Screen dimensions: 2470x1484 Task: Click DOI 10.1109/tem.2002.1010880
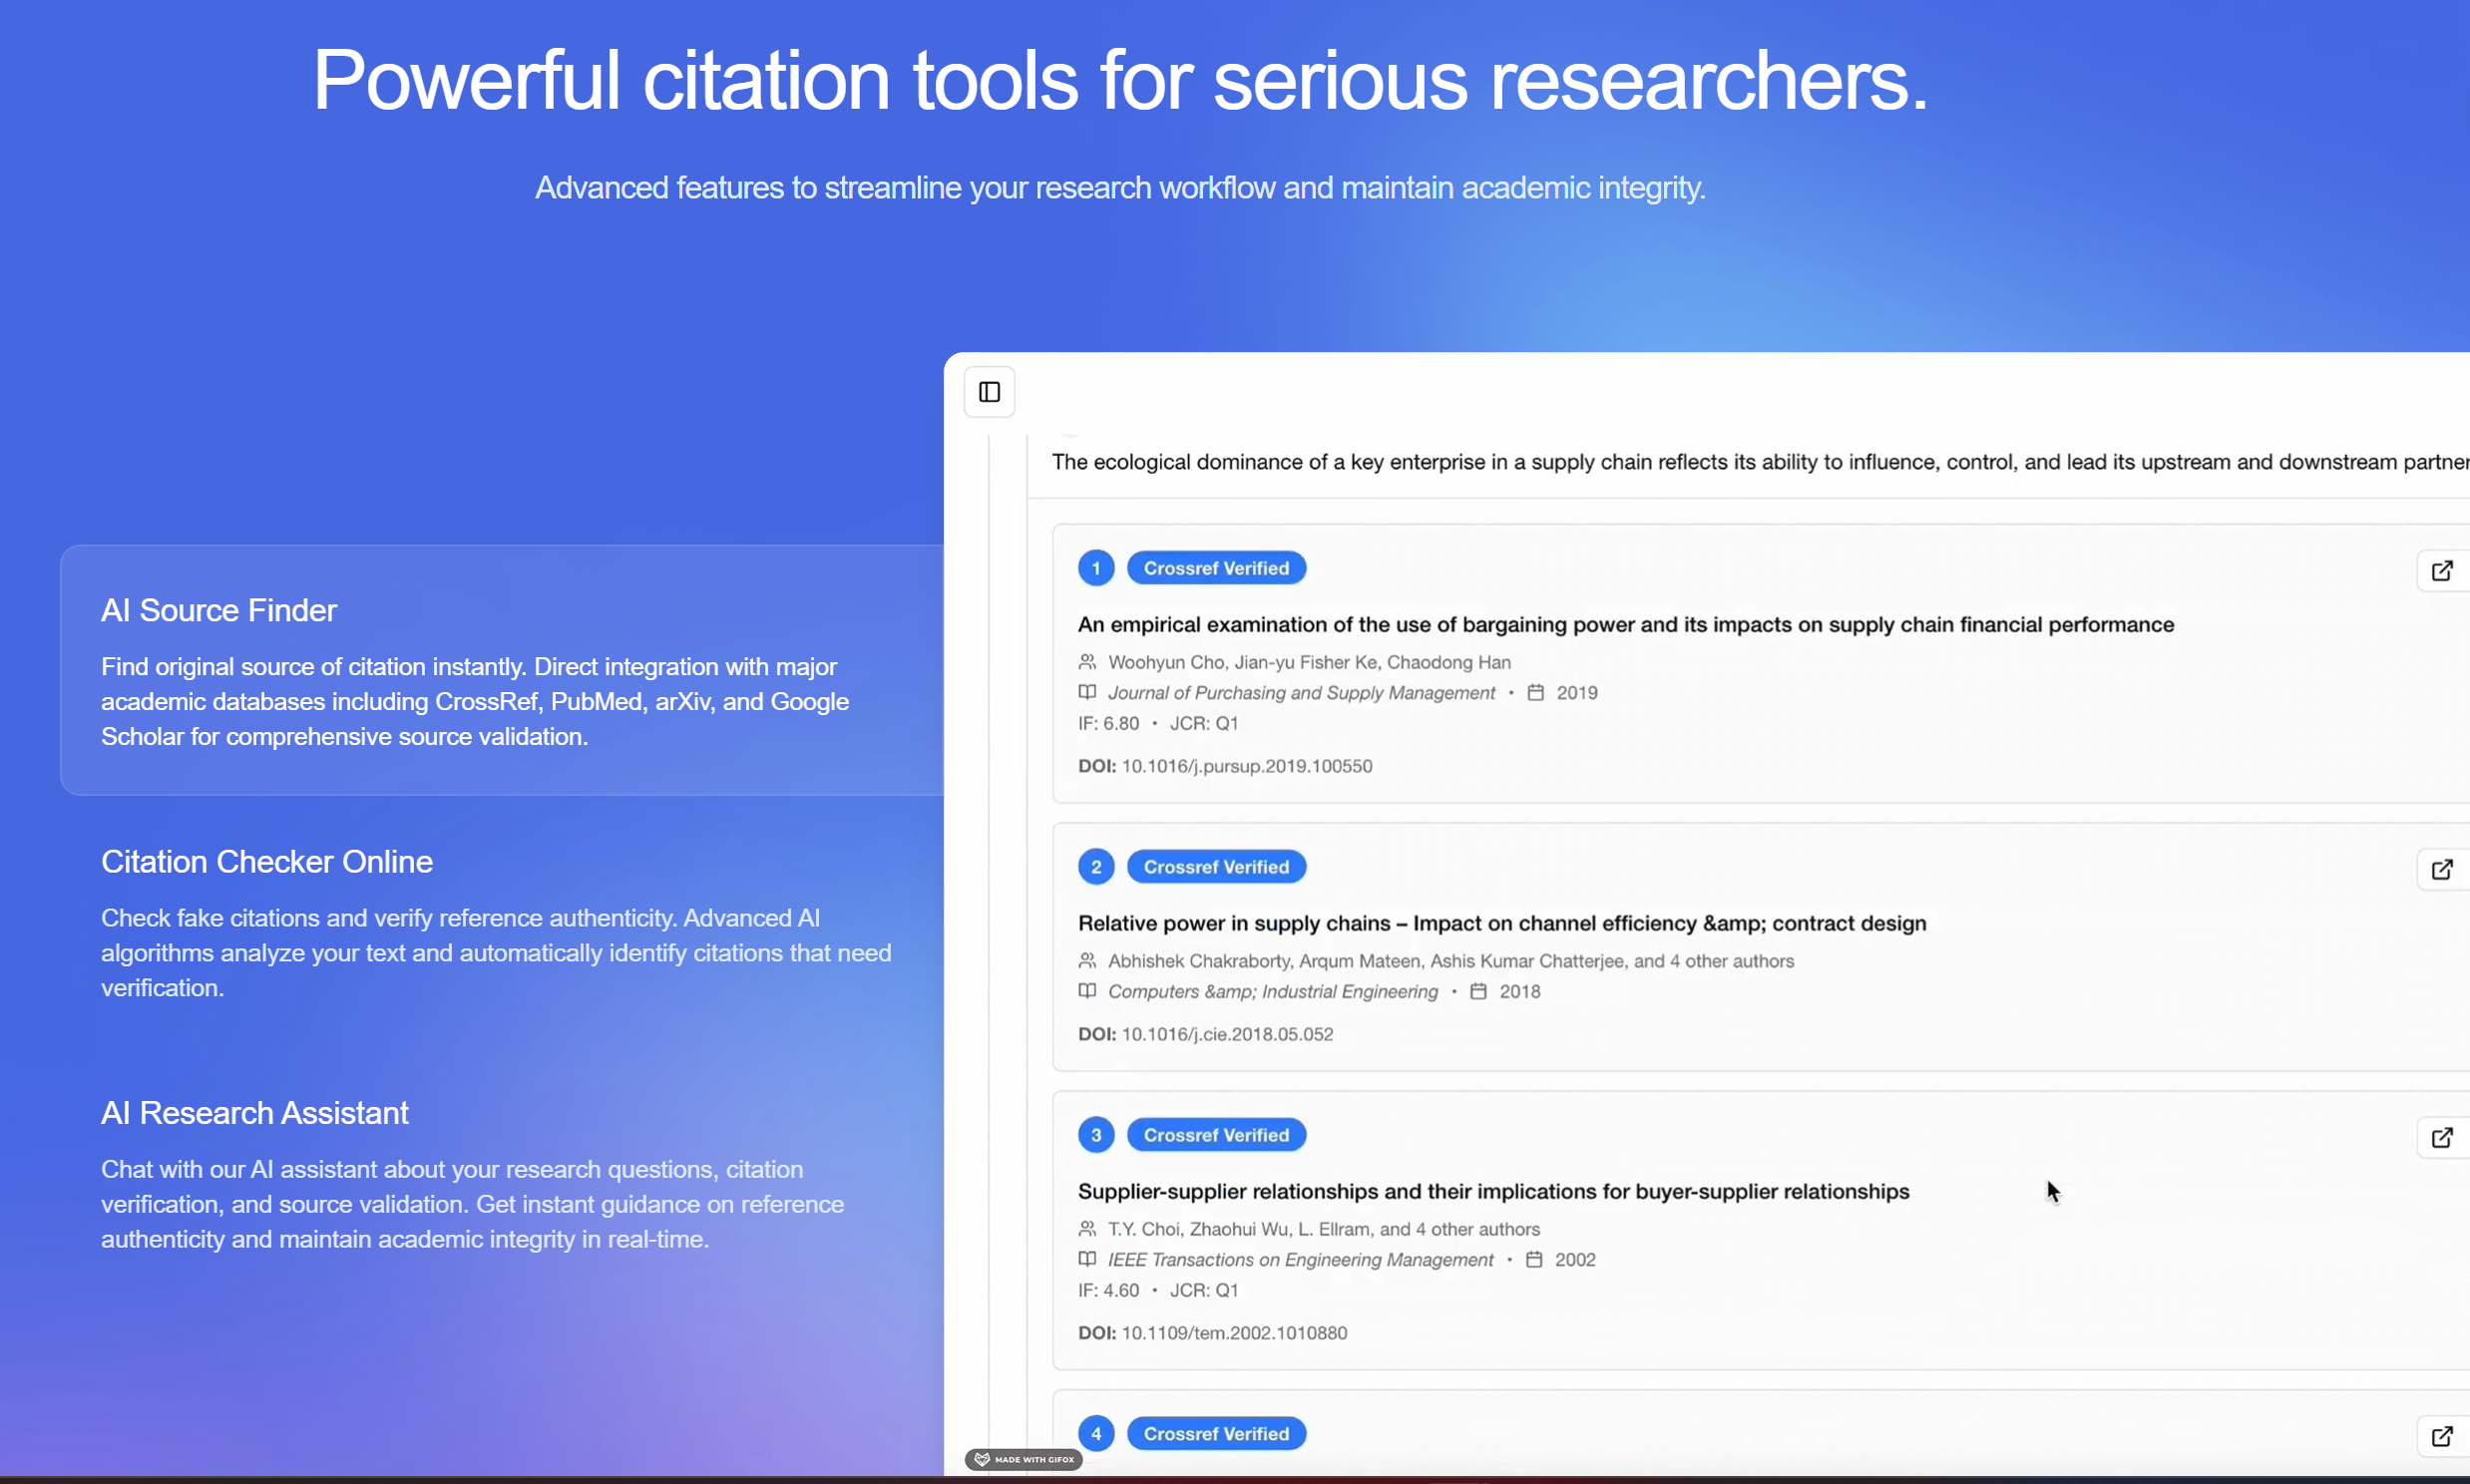pos(1233,1333)
